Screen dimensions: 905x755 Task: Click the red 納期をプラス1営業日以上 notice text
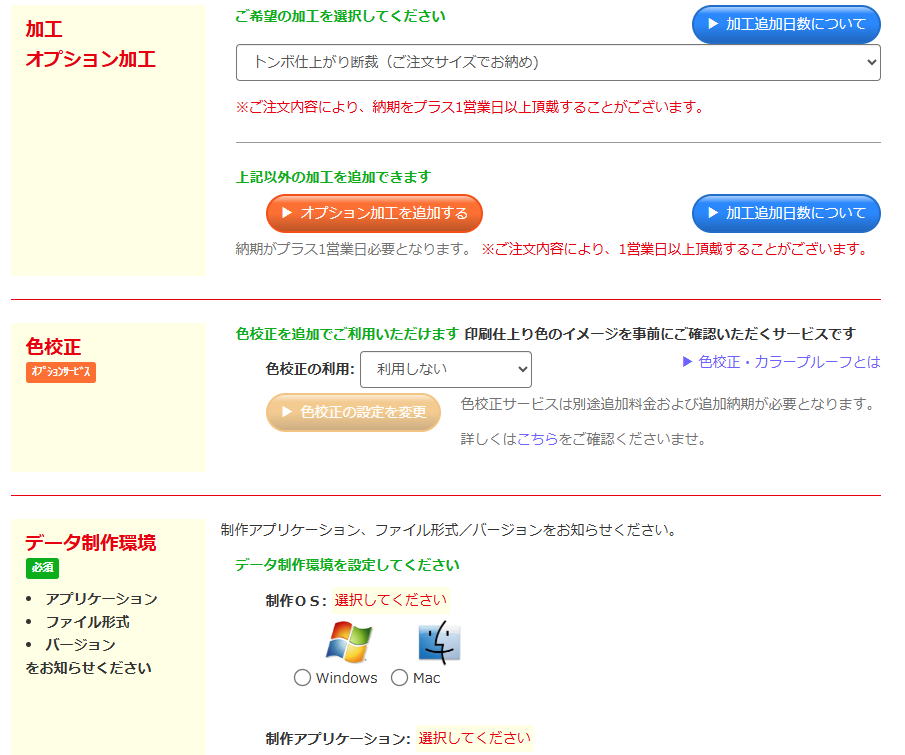coord(470,107)
